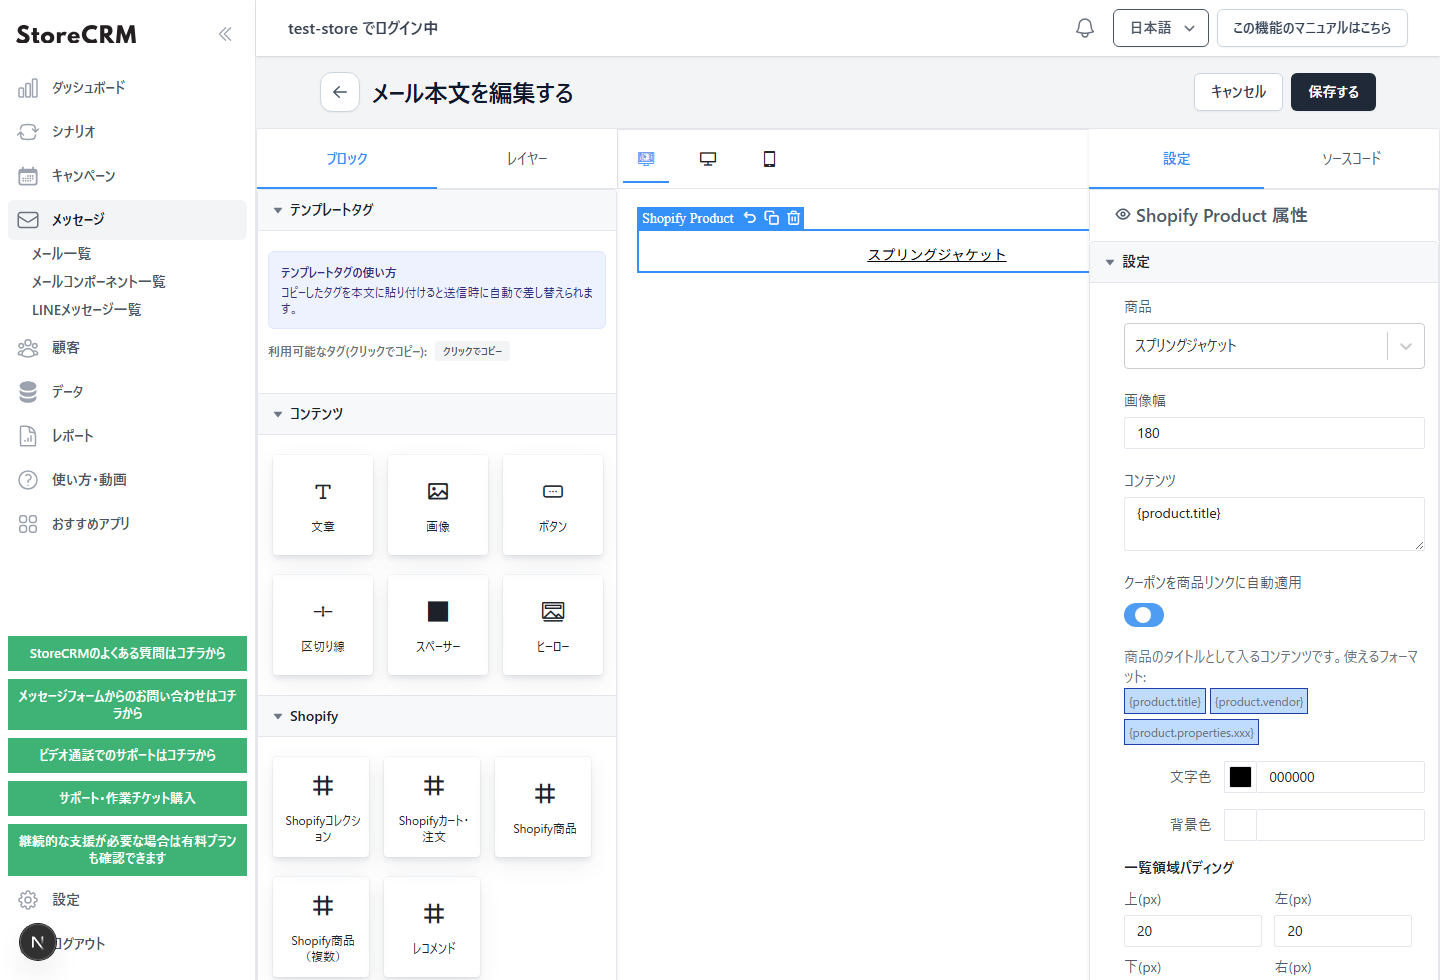Open the データ section

tap(127, 392)
